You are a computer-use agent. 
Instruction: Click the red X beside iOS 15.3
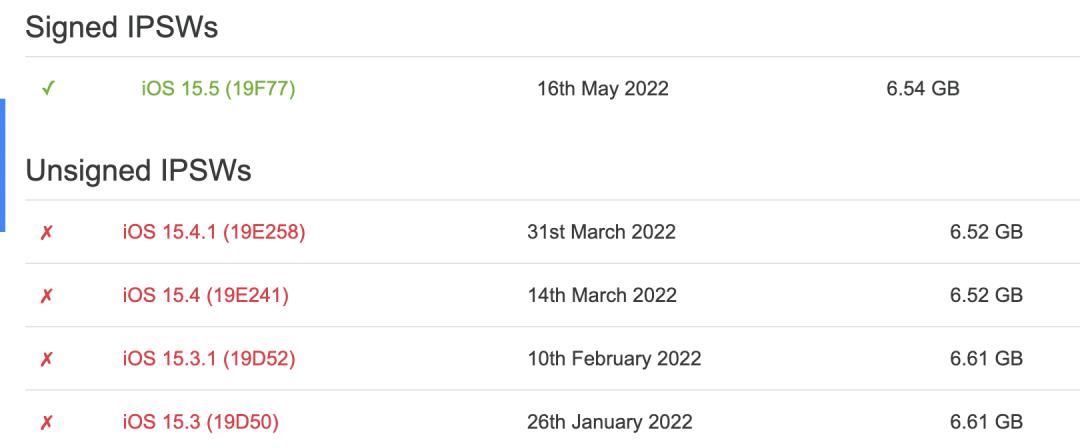pos(46,422)
